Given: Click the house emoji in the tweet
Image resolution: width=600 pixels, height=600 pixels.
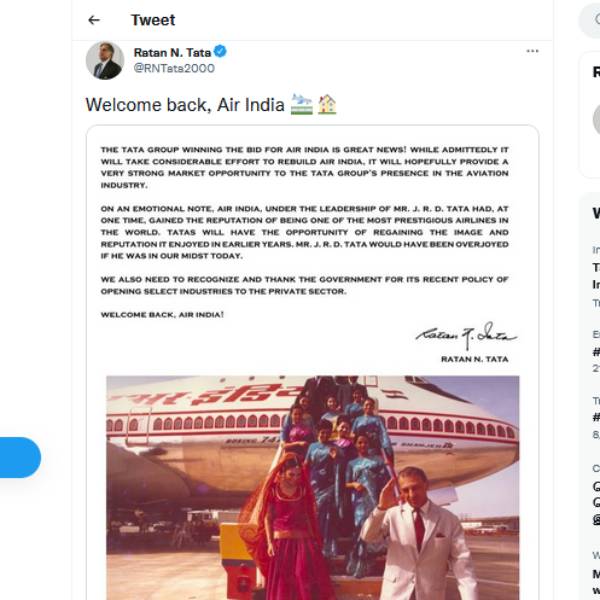Looking at the screenshot, I should [327, 104].
